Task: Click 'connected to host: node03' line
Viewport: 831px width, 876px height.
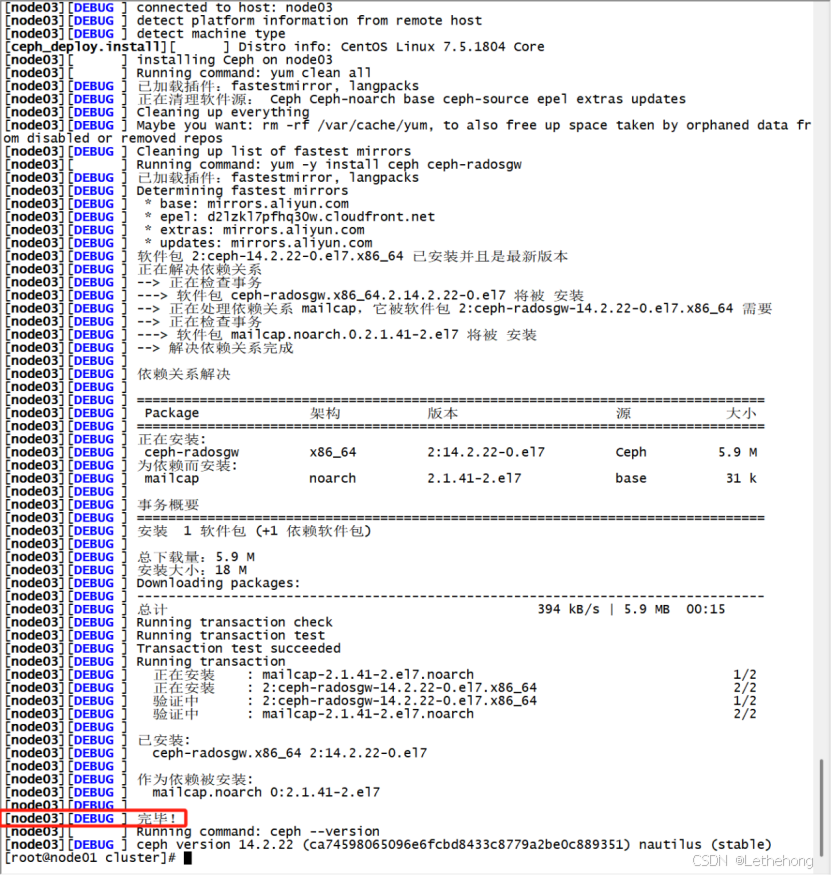Action: (x=234, y=8)
